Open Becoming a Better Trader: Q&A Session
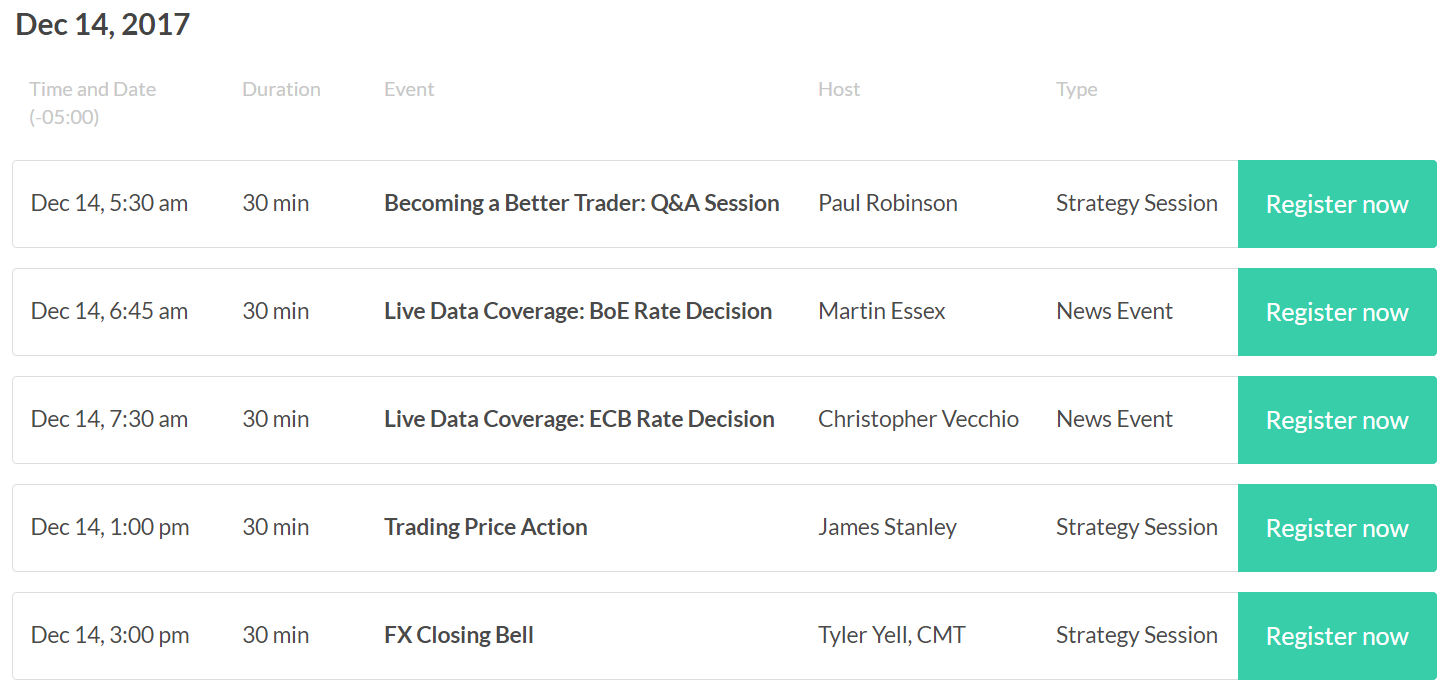This screenshot has width=1449, height=690. [x=582, y=203]
